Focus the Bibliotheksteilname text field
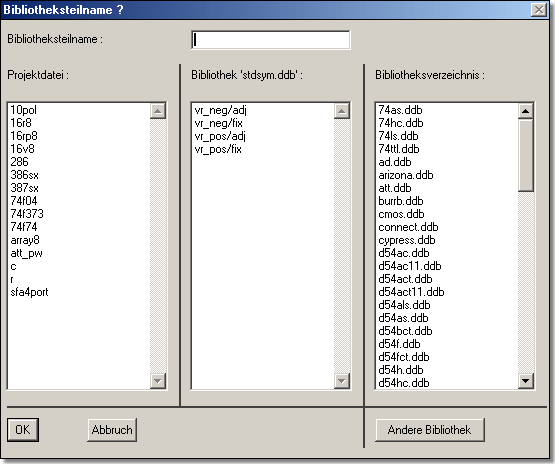Screen dimensions: 555x464 (x=271, y=40)
